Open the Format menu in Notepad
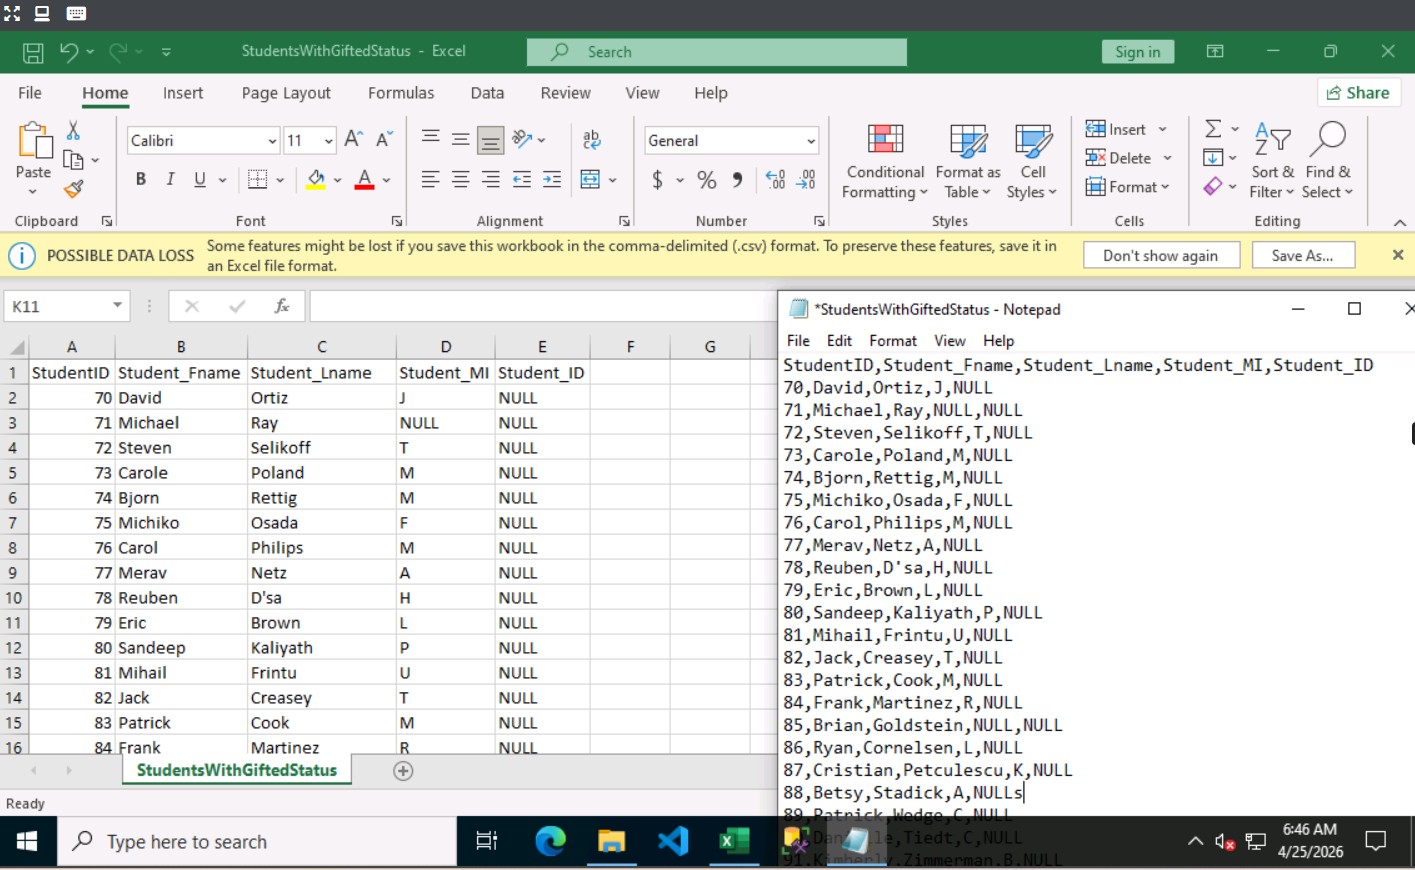 pos(893,340)
